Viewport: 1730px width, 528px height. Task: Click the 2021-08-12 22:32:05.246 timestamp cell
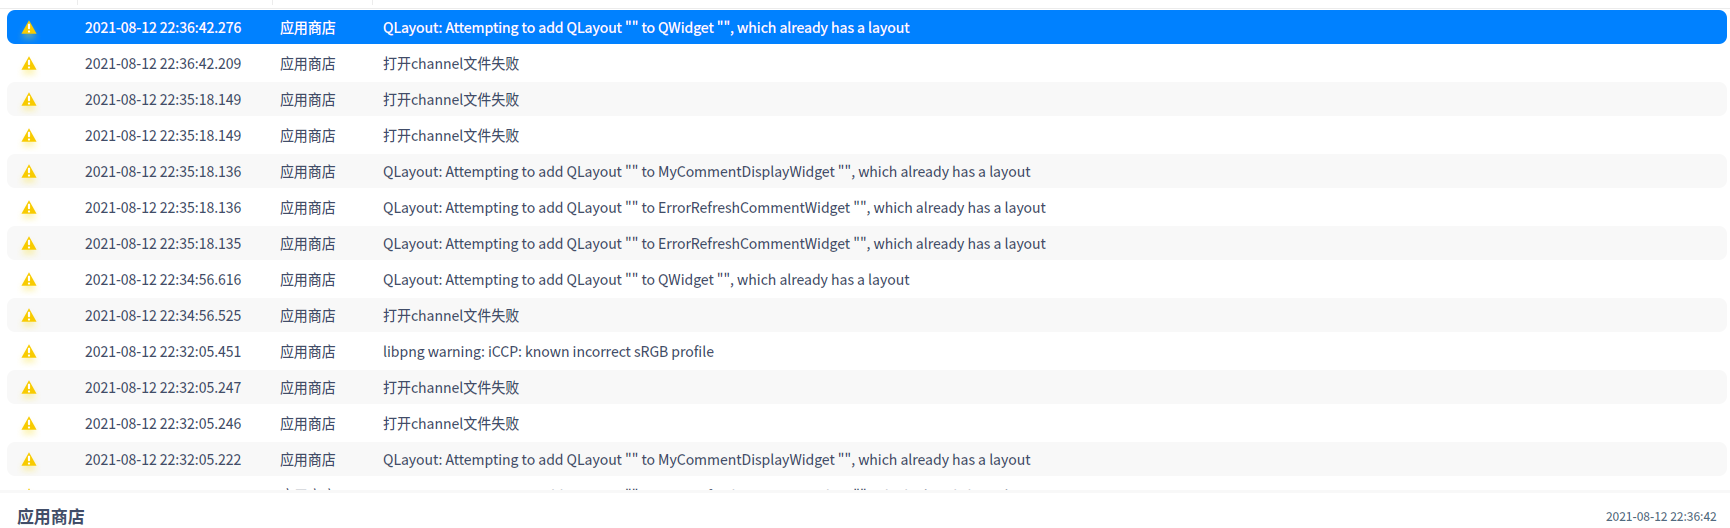coord(163,424)
